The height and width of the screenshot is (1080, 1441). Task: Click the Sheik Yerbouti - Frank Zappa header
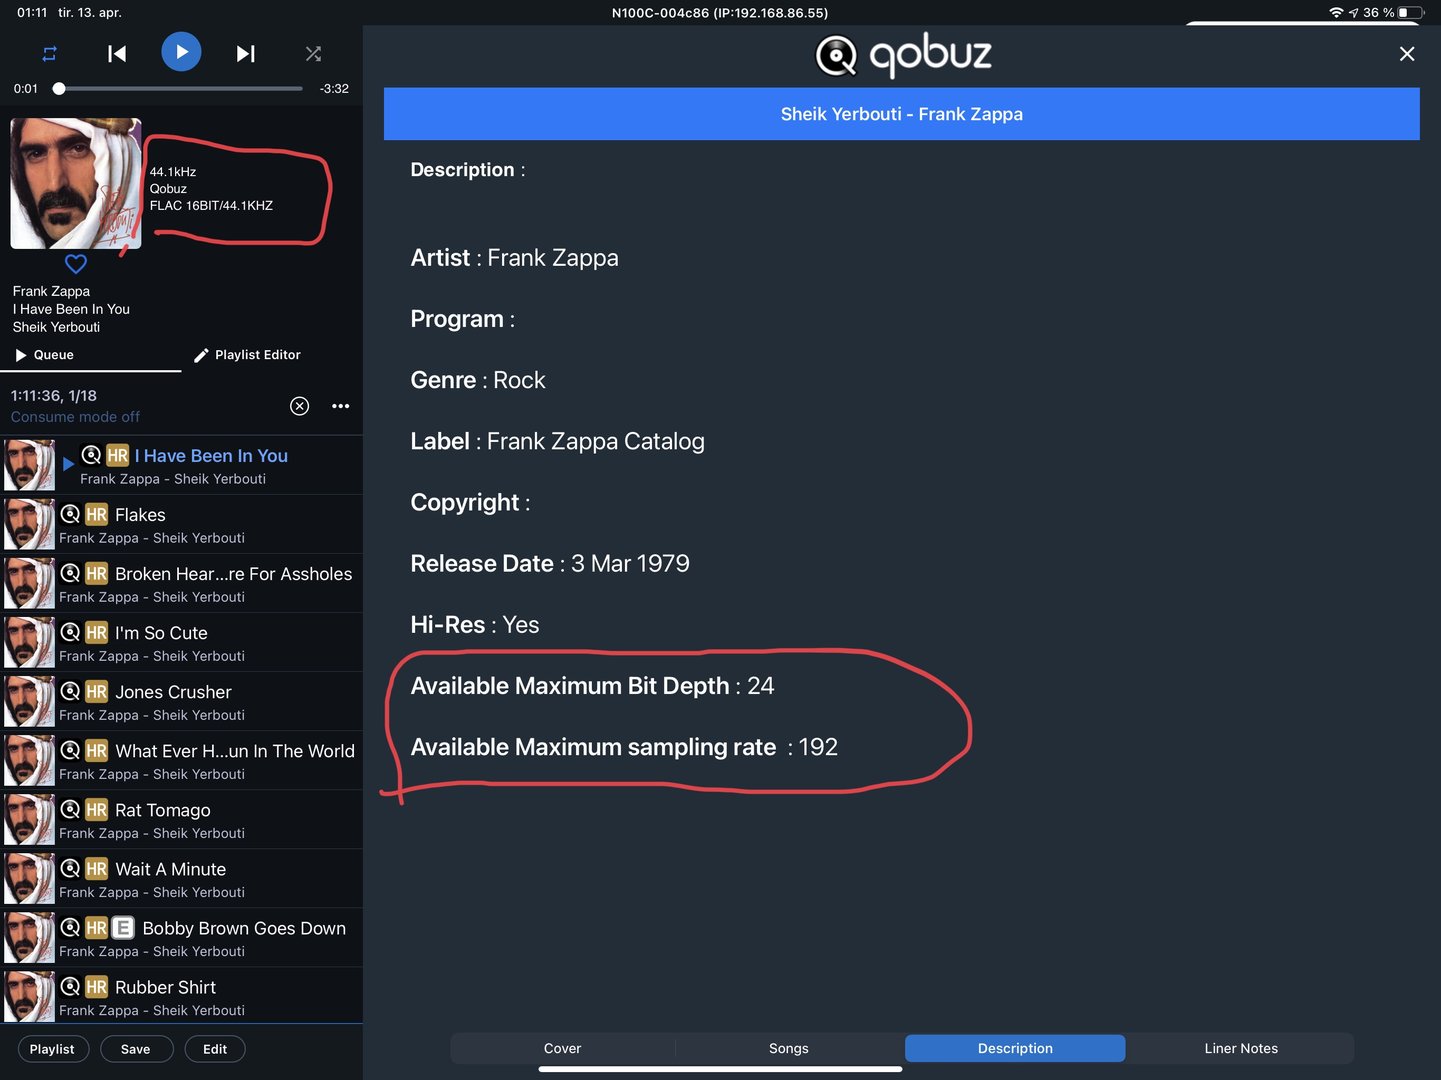[902, 114]
